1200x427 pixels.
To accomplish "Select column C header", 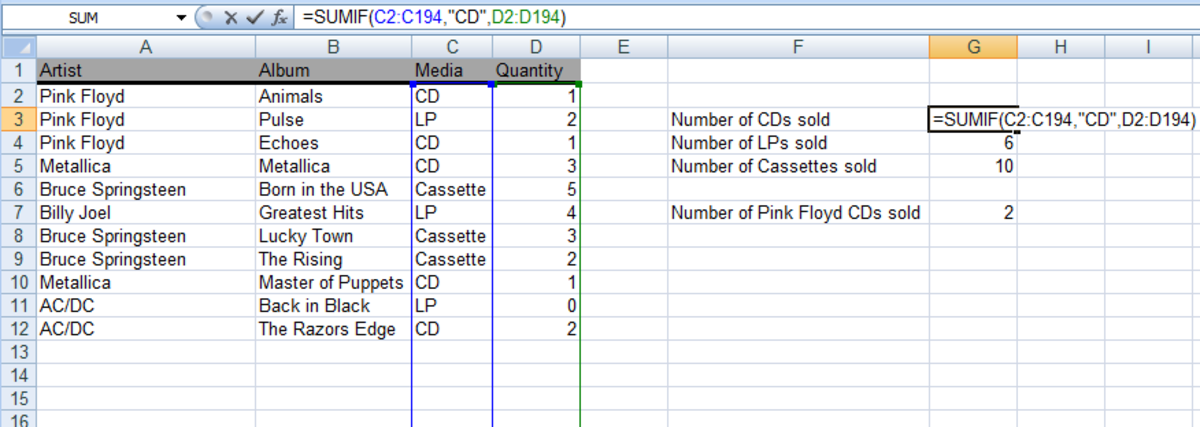I will pos(452,46).
